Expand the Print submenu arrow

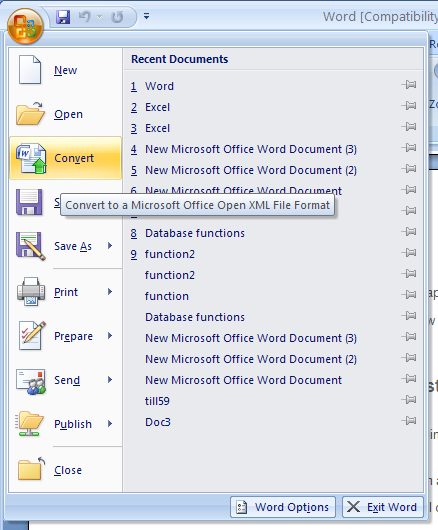click(x=110, y=291)
